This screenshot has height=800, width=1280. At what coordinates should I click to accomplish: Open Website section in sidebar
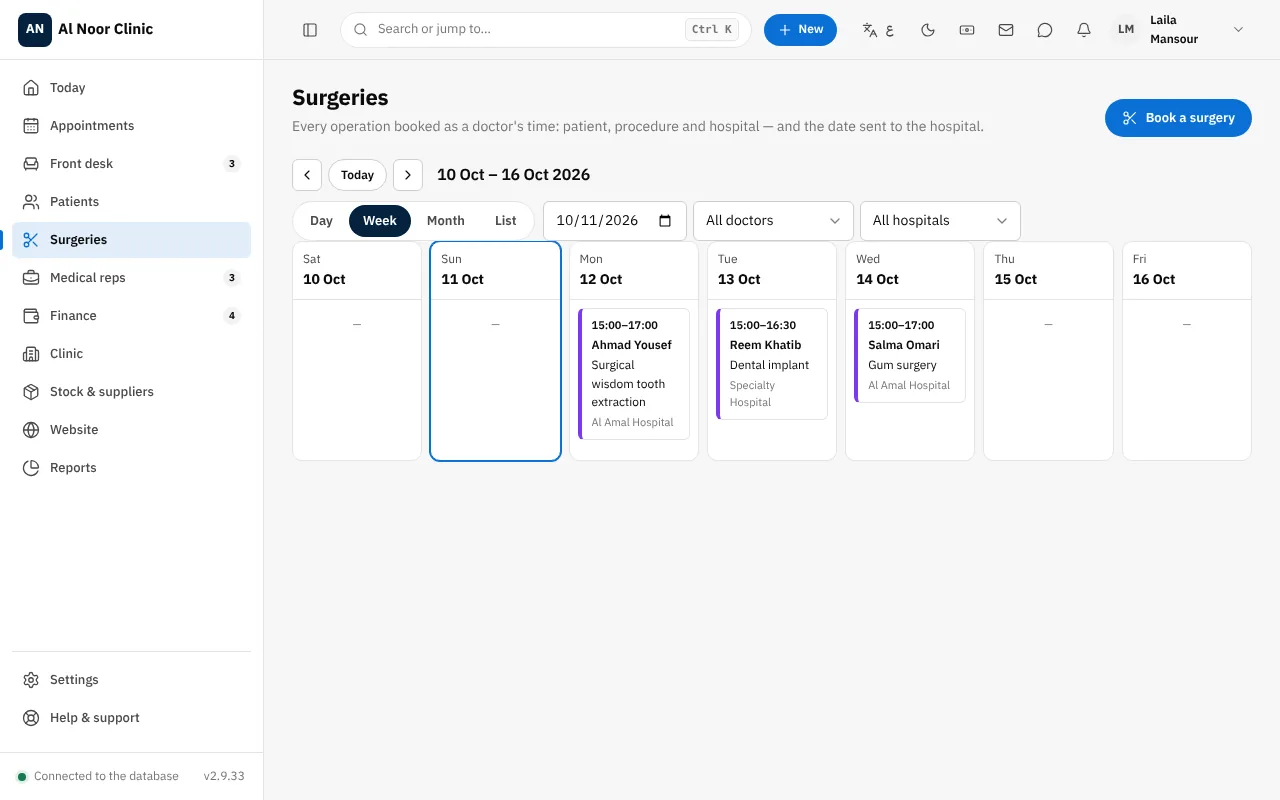[131, 430]
